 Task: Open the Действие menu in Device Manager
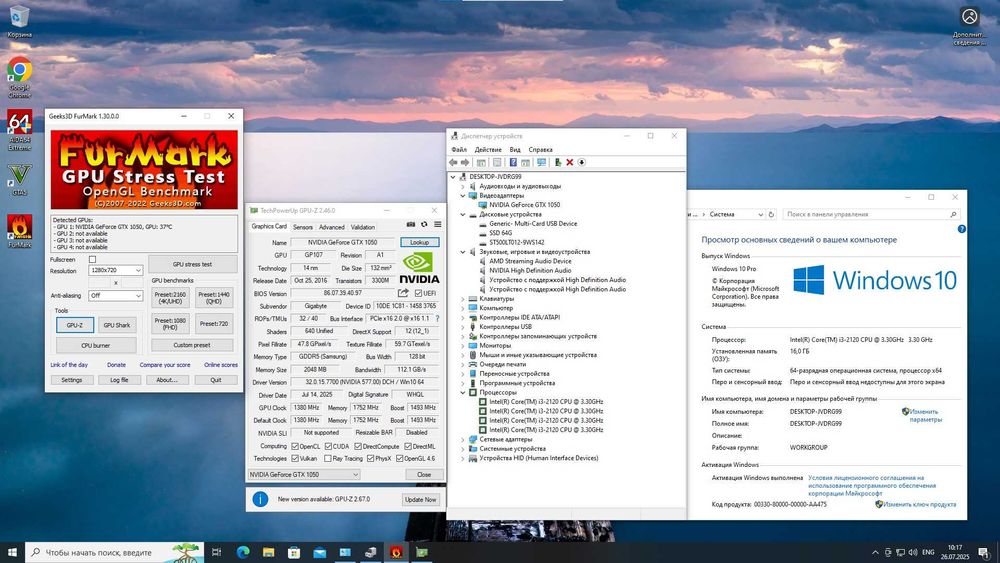click(x=488, y=150)
